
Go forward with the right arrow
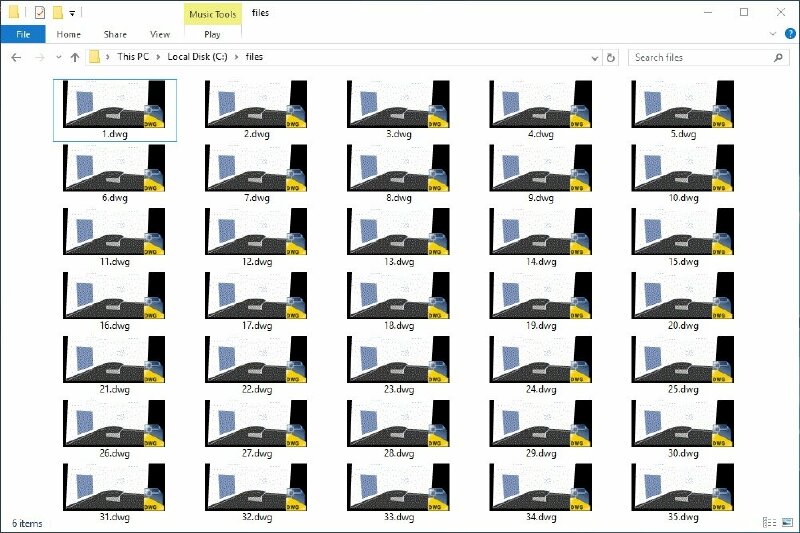[39, 57]
